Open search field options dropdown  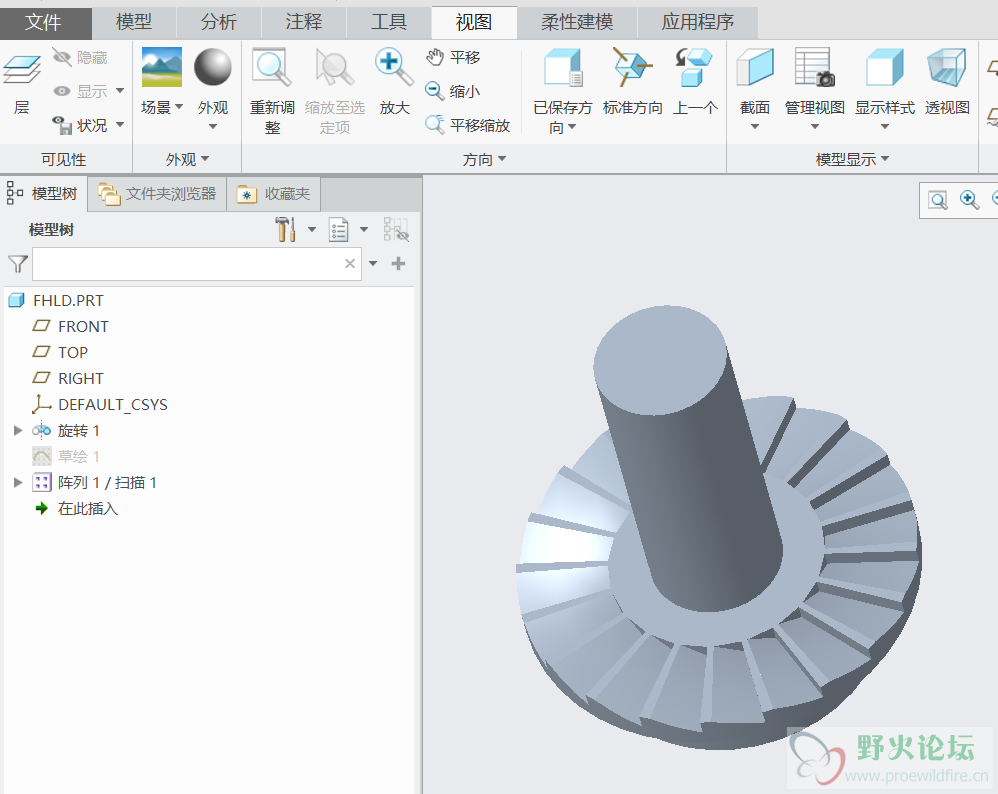click(373, 264)
